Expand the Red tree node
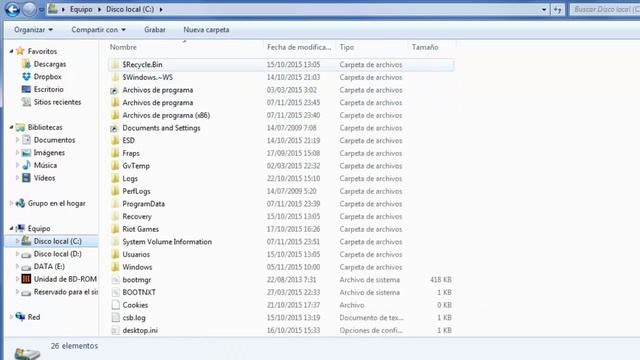 [11, 317]
